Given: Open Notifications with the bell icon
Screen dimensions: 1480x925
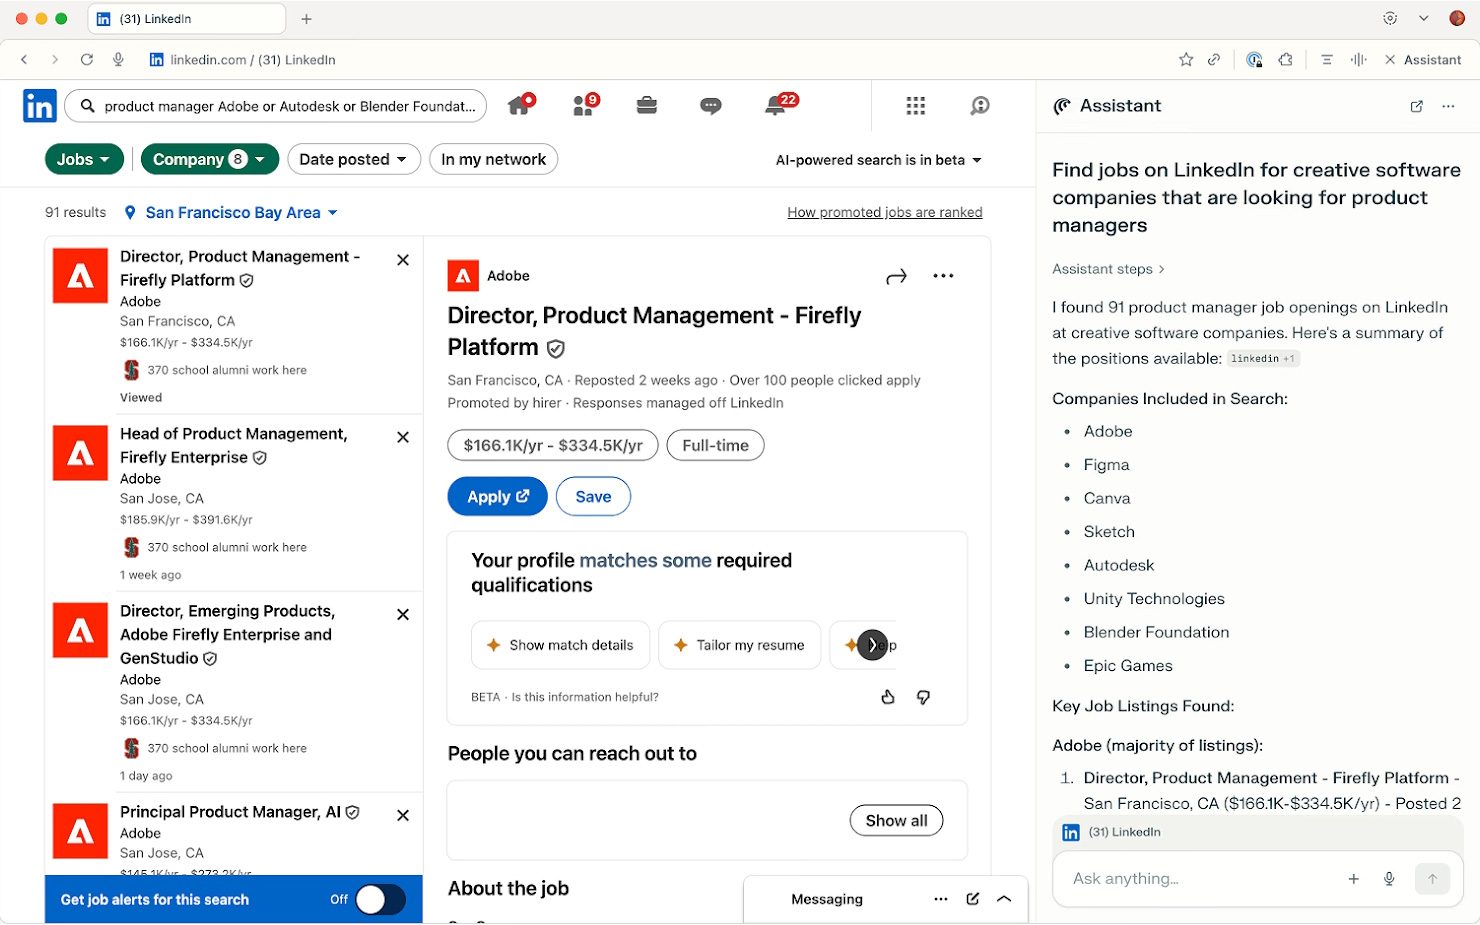Looking at the screenshot, I should coord(774,105).
